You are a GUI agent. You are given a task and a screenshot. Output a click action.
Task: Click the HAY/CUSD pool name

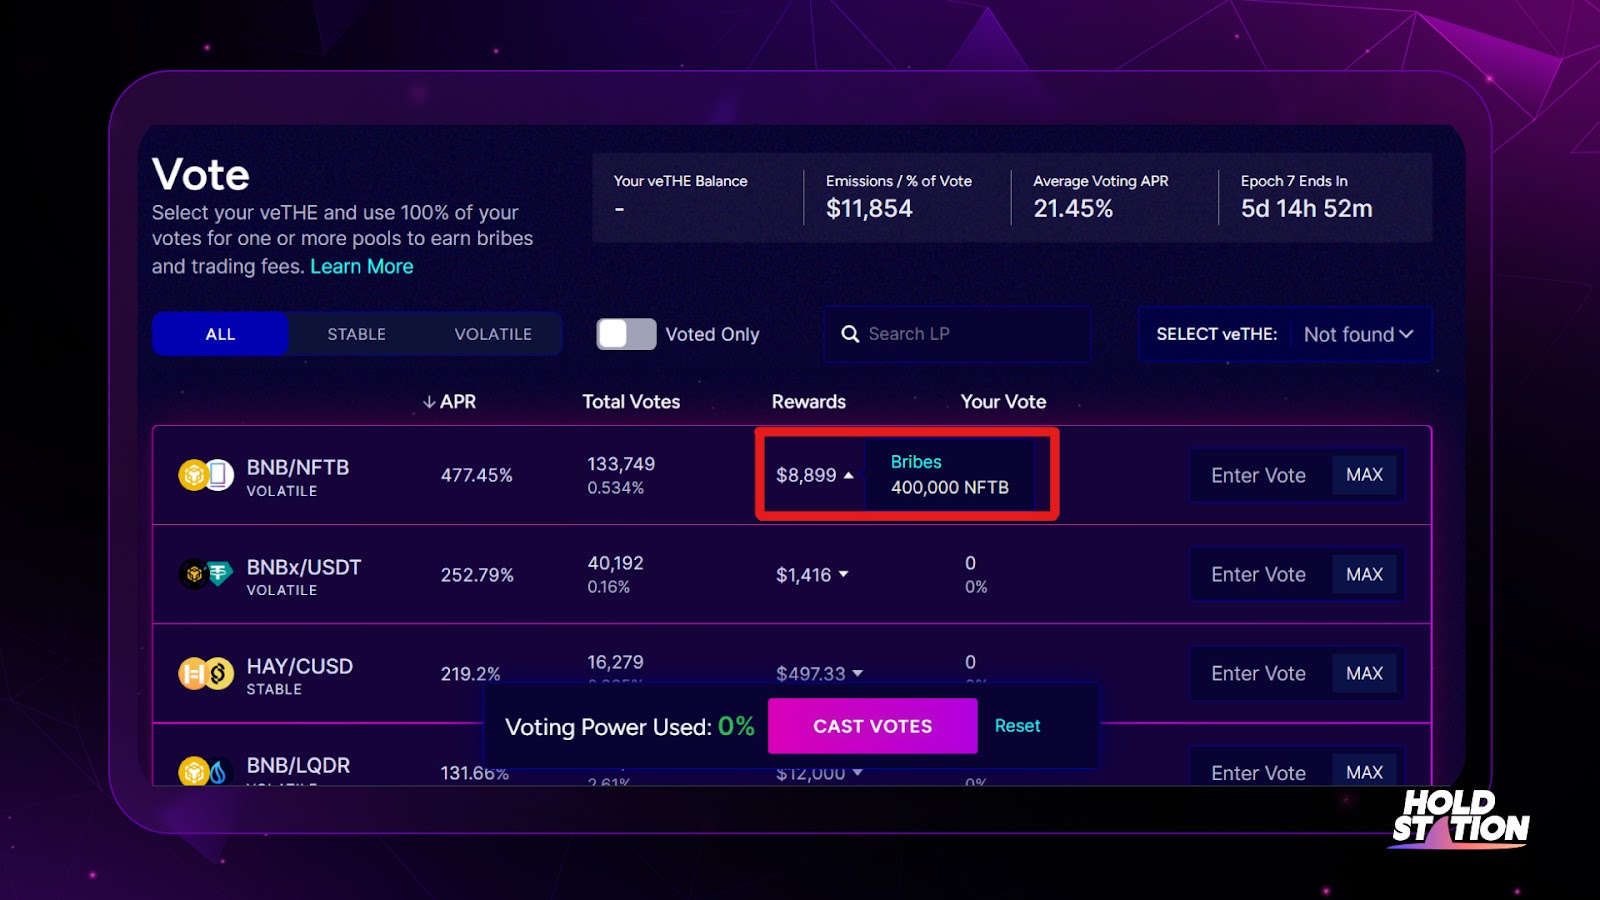[x=300, y=666]
